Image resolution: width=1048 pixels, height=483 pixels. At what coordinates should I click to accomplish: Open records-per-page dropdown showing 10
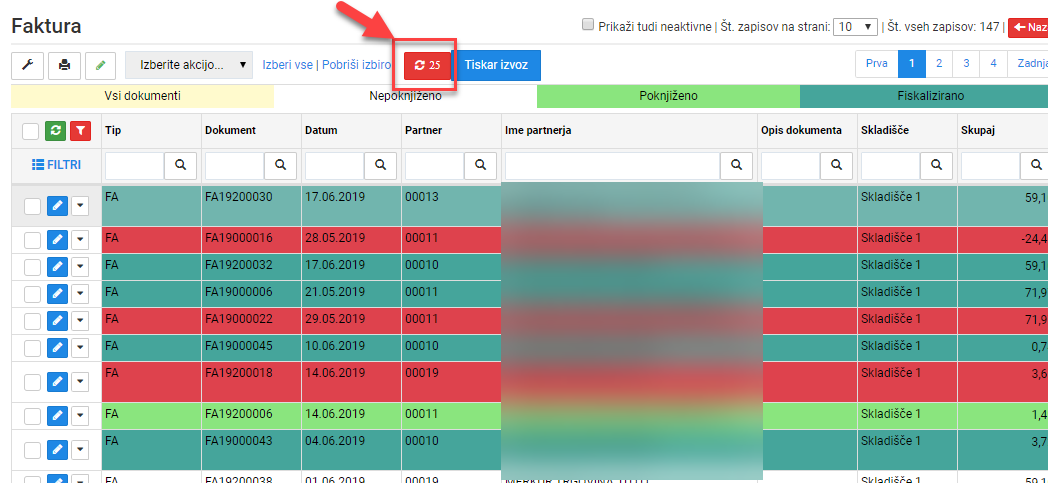tap(856, 26)
